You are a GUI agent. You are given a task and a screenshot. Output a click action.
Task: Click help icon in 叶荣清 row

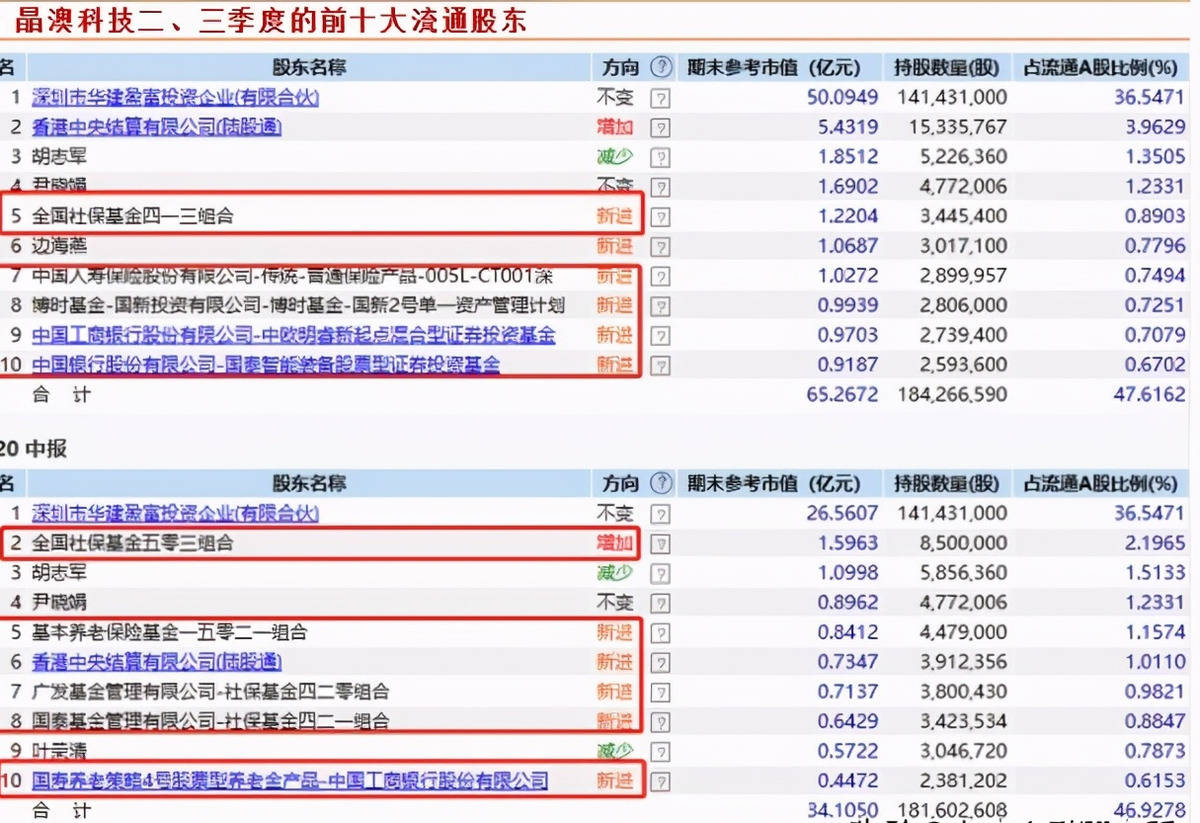[x=660, y=751]
